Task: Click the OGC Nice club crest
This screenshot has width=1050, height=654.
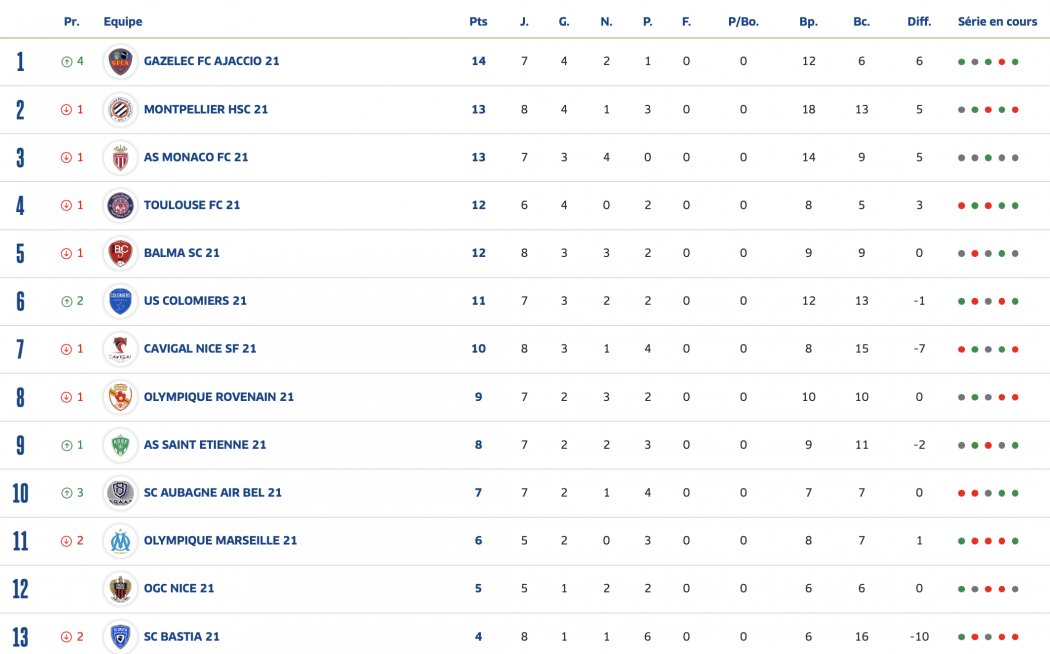Action: (x=121, y=589)
